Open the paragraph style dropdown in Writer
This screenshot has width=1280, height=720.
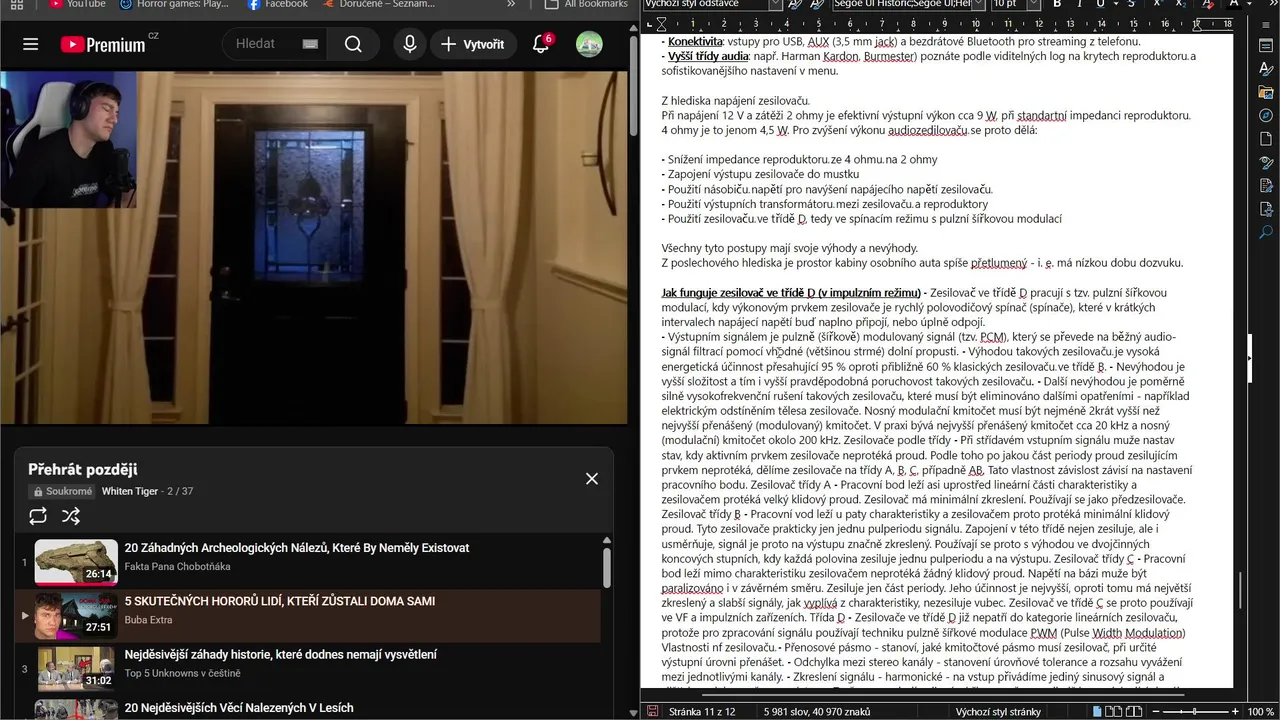coord(775,4)
